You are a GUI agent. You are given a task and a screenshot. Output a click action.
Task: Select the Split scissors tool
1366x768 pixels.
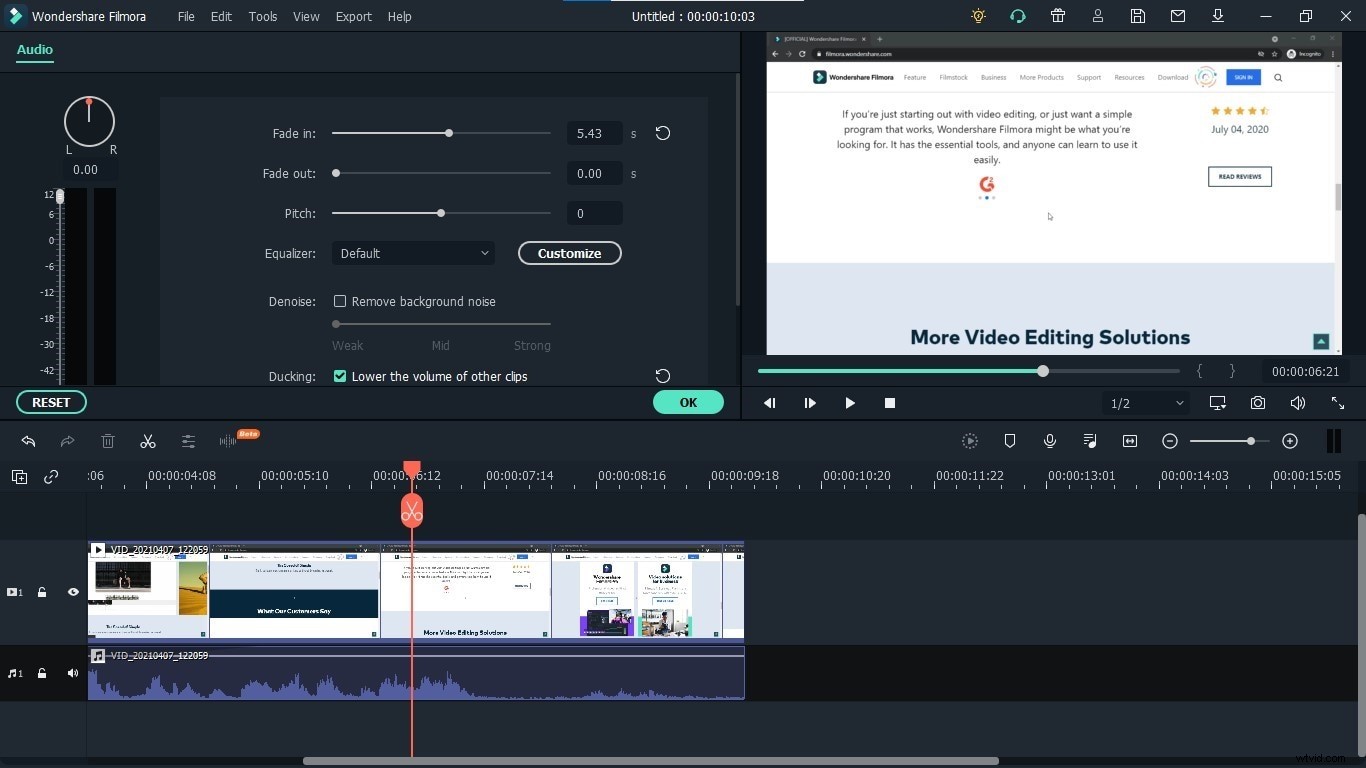148,441
